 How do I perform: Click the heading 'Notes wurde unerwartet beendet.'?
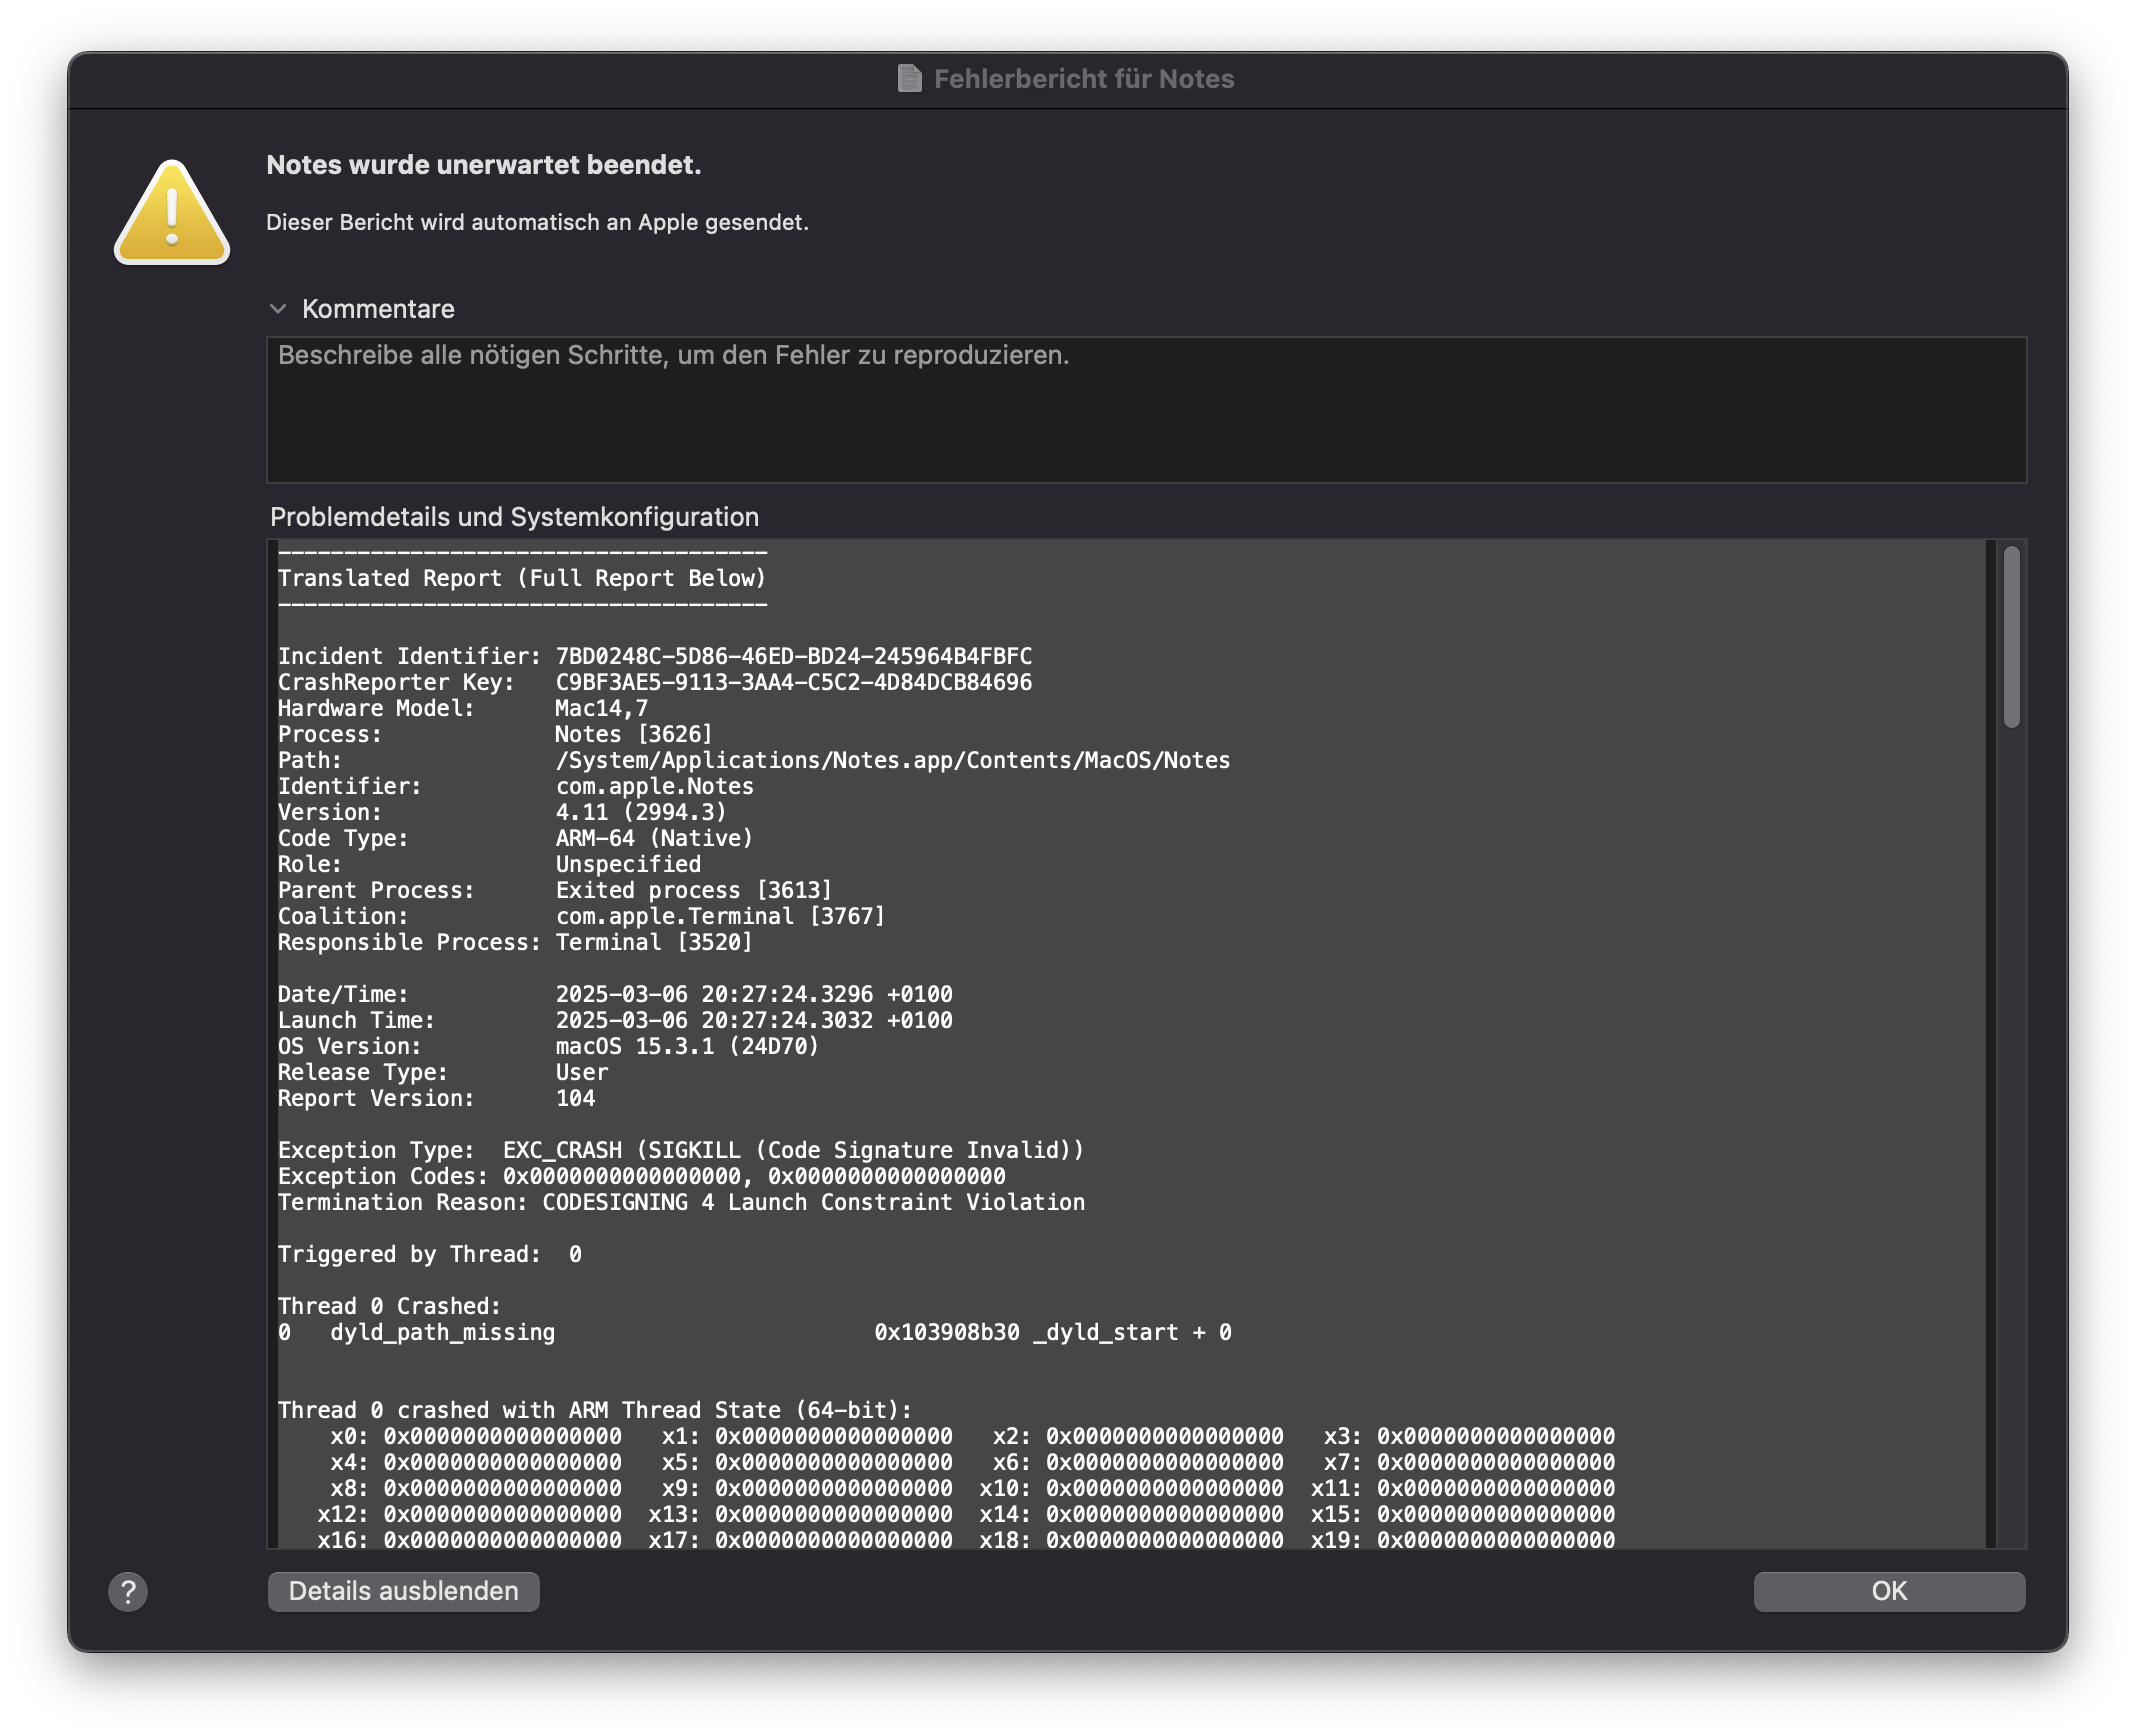[x=484, y=165]
